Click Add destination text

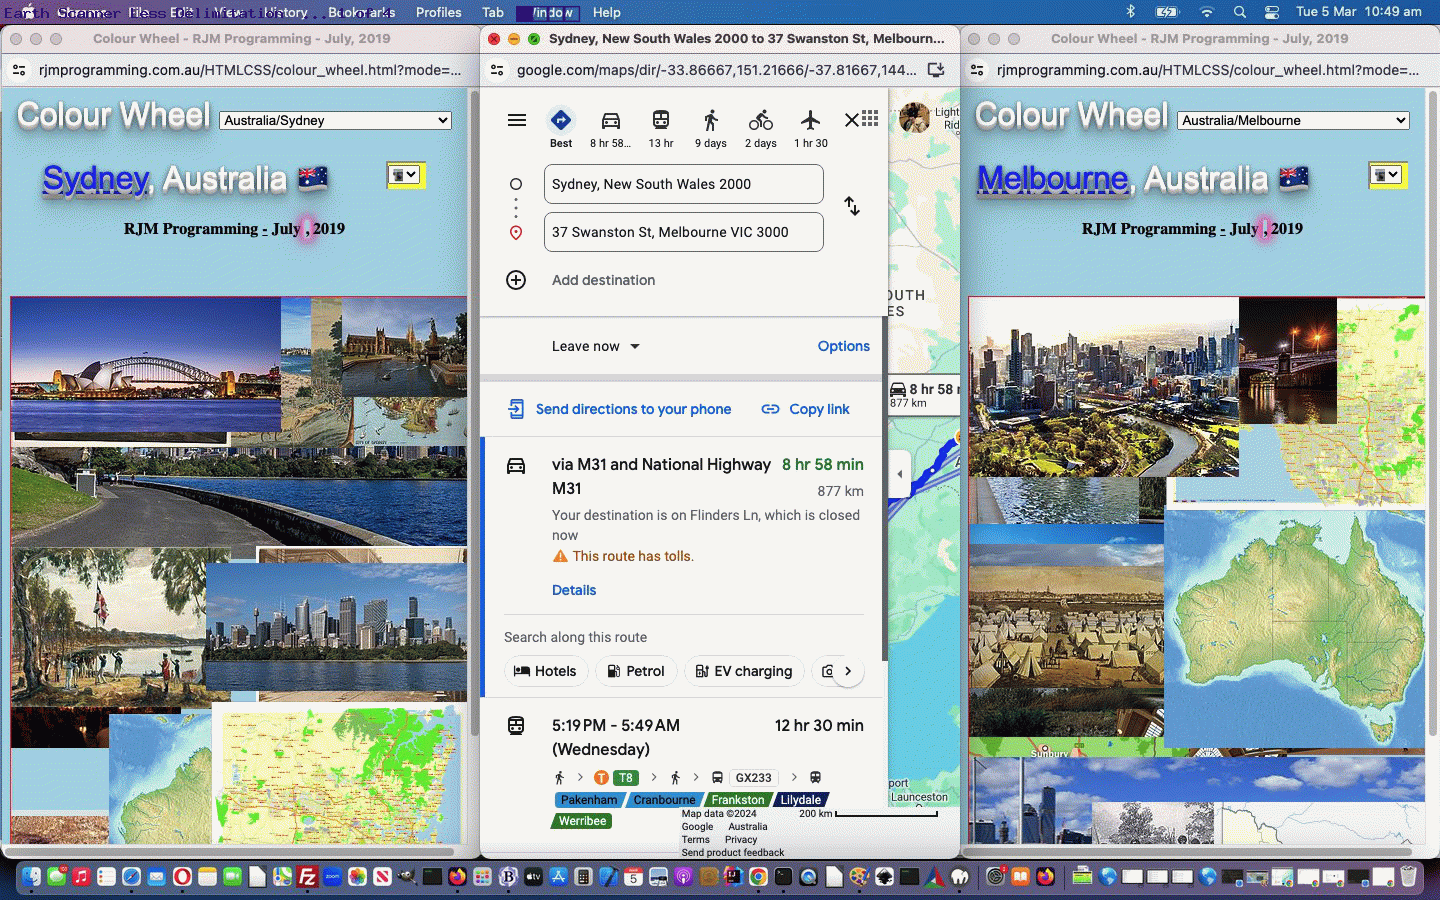coord(603,280)
